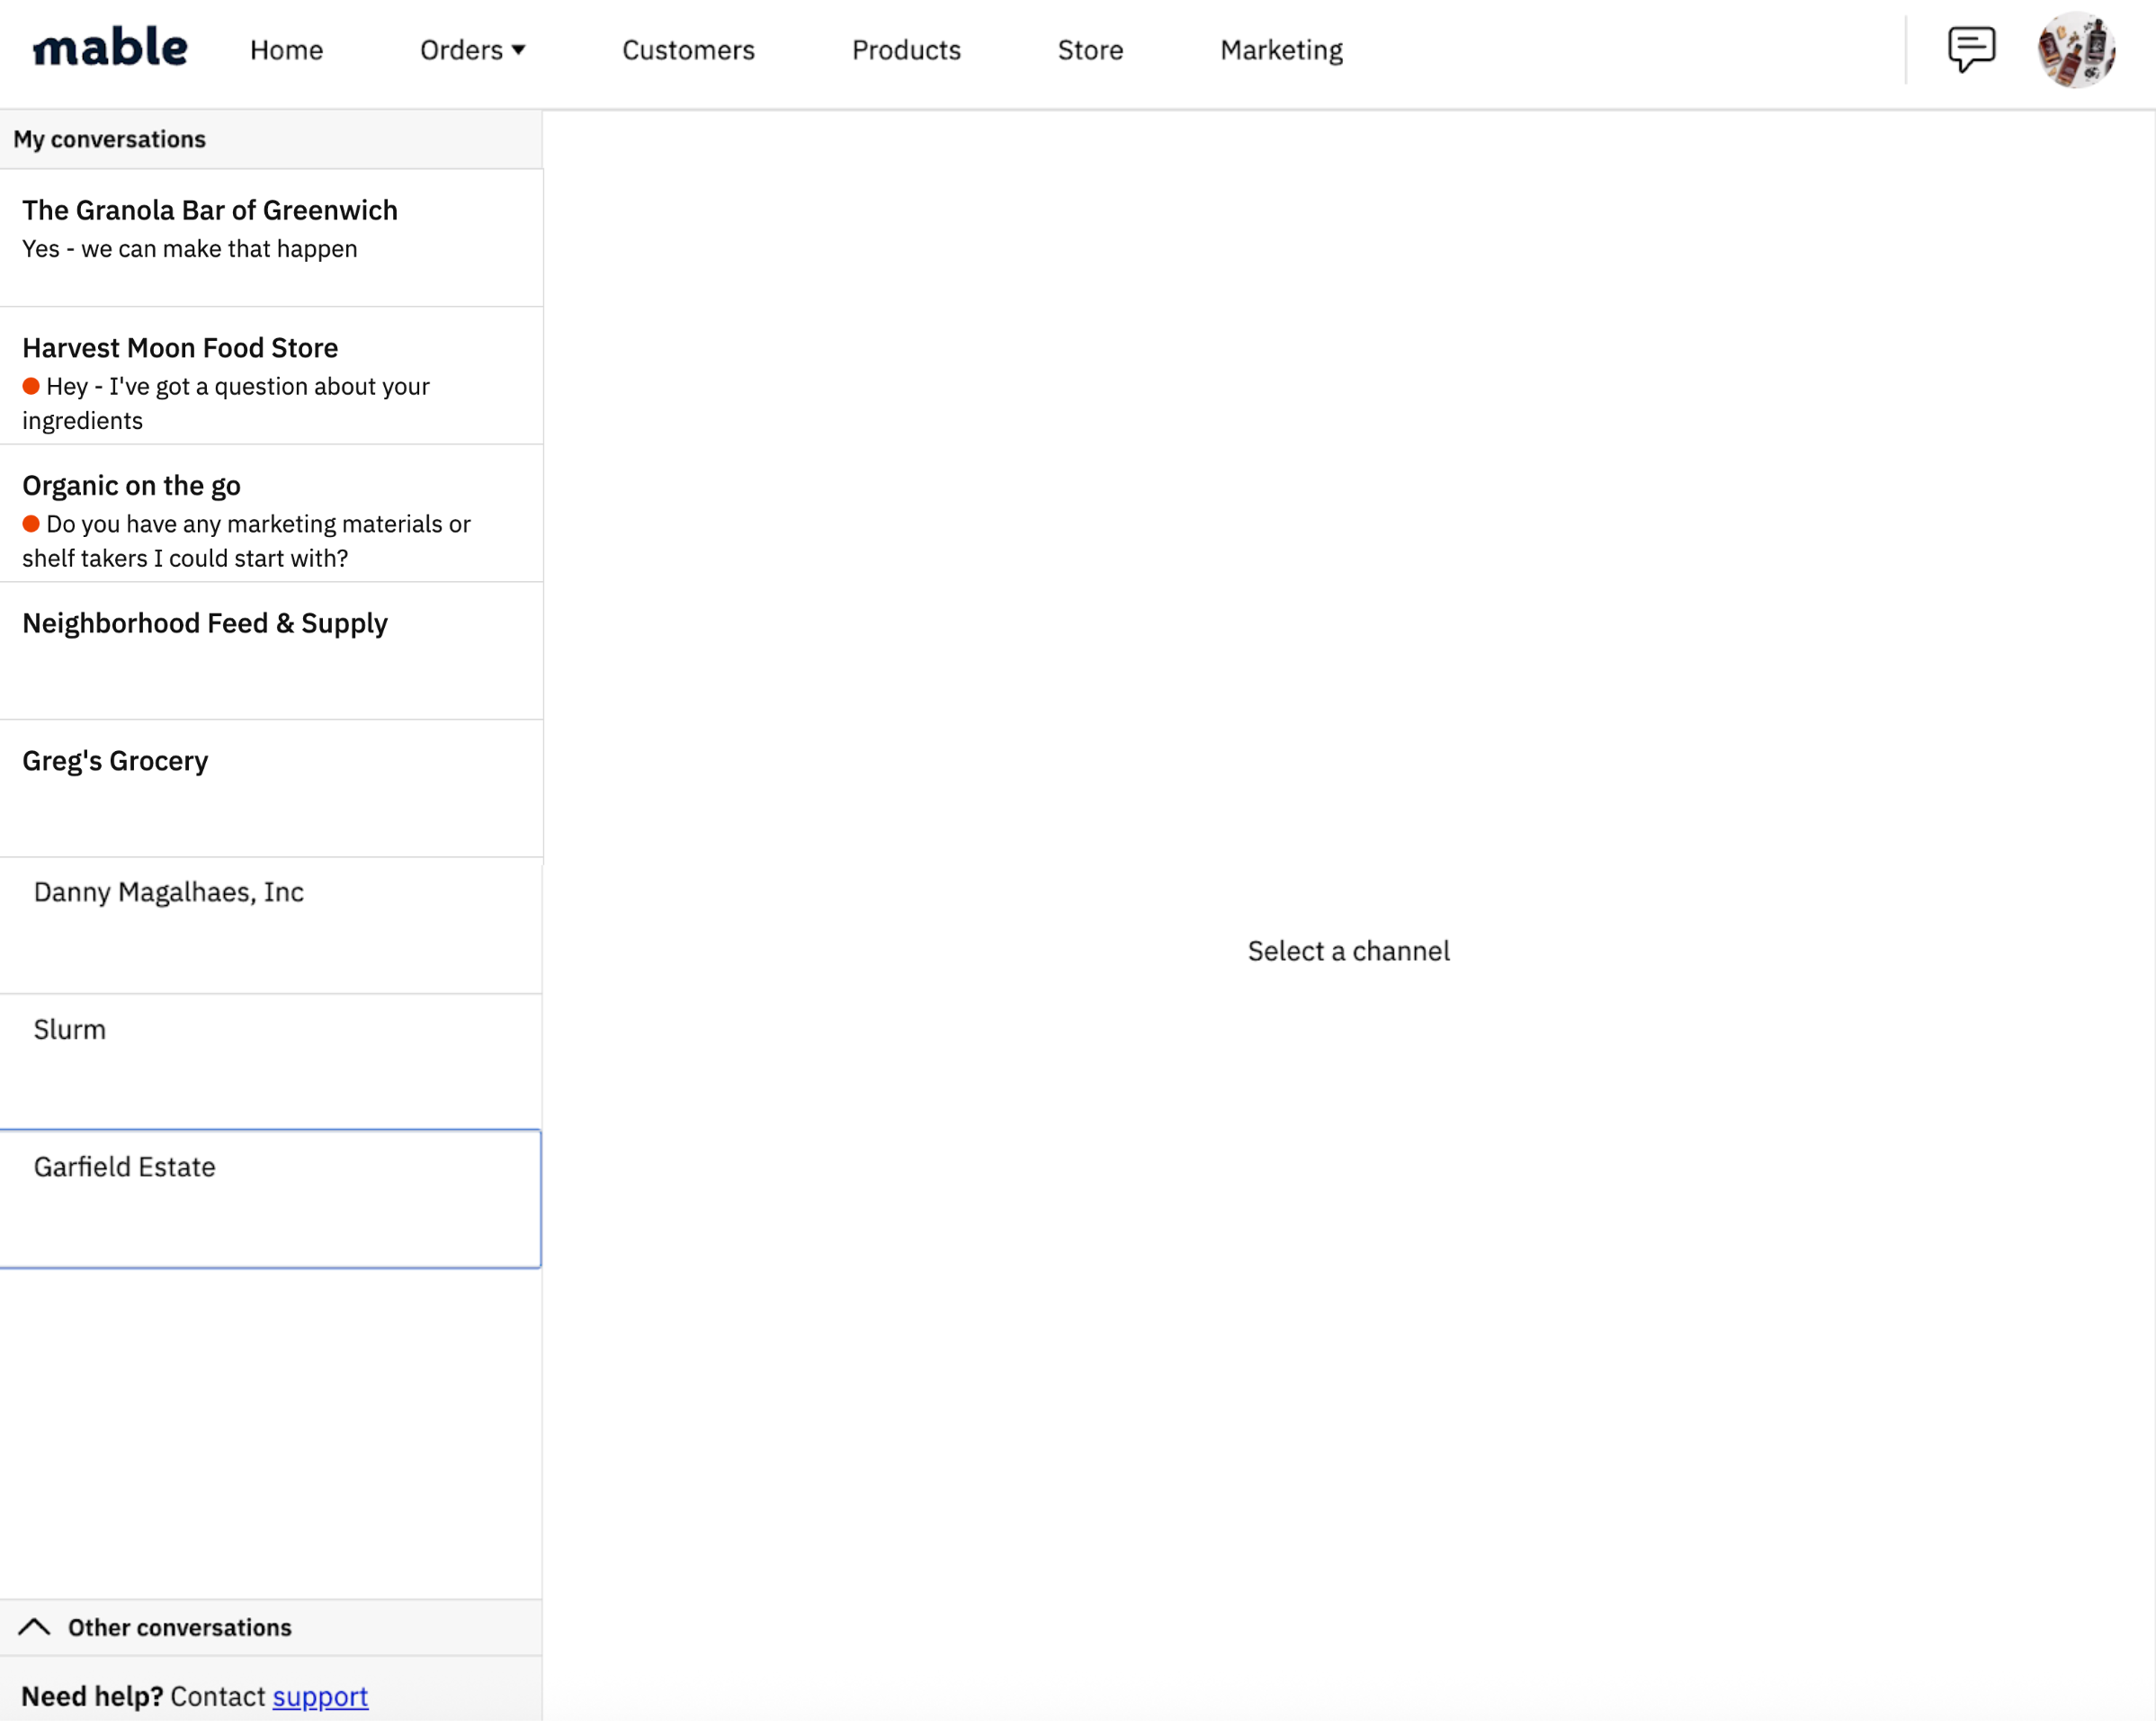This screenshot has width=2156, height=1736.
Task: Open the Store section
Action: coord(1090,50)
